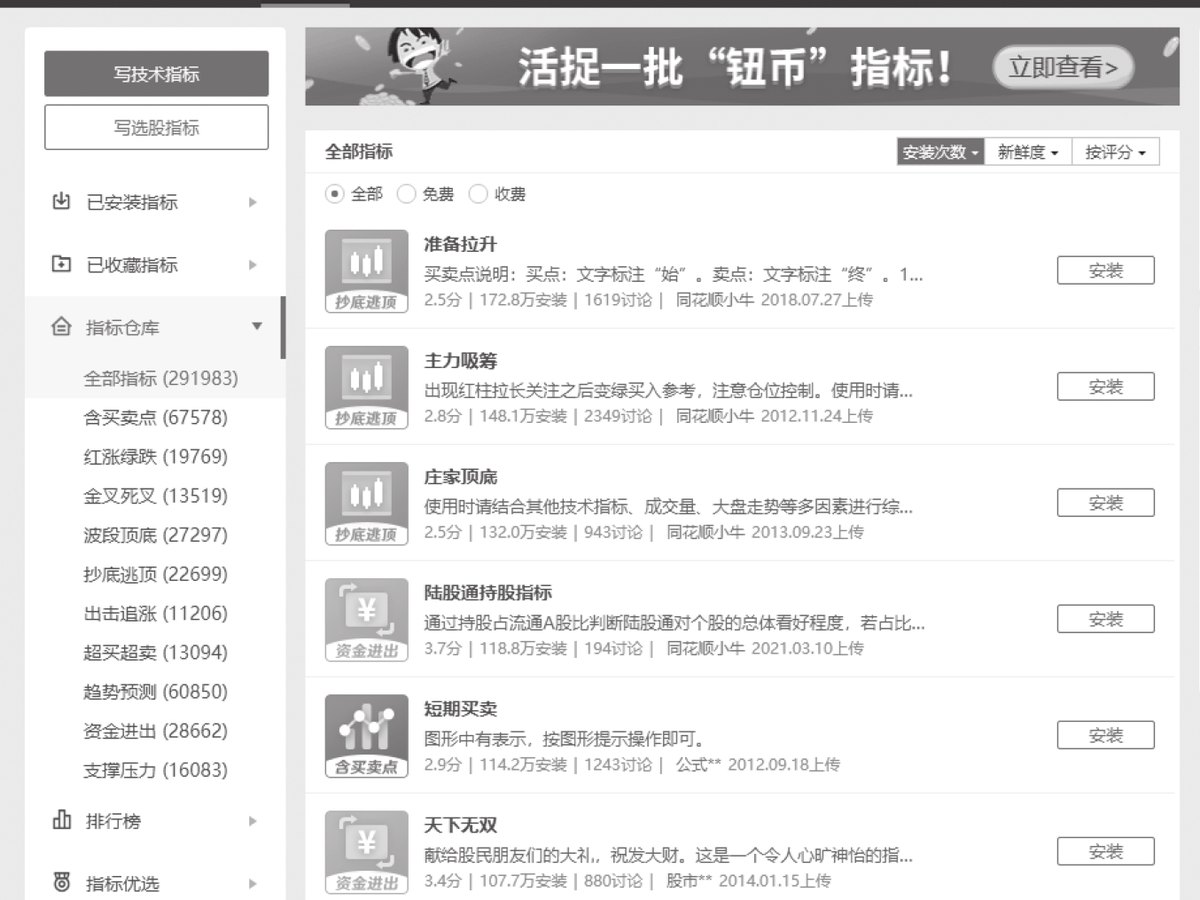Click 943讨论 under 庄家顶底
The height and width of the screenshot is (900, 1200).
[x=614, y=531]
